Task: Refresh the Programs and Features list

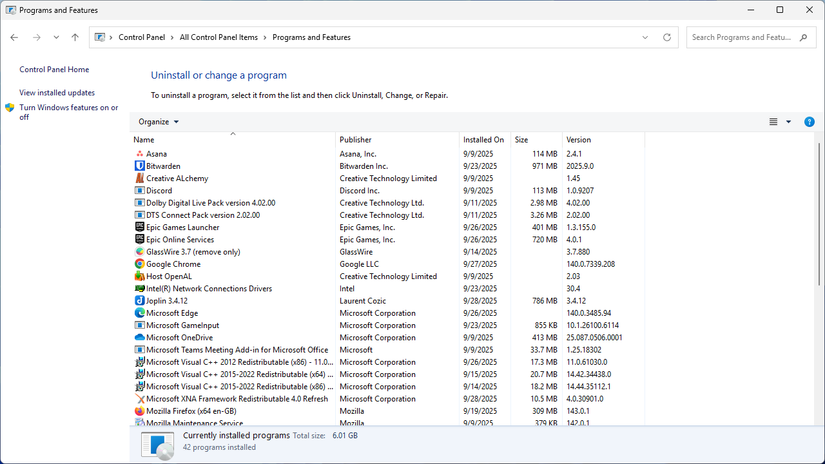Action: click(x=667, y=37)
